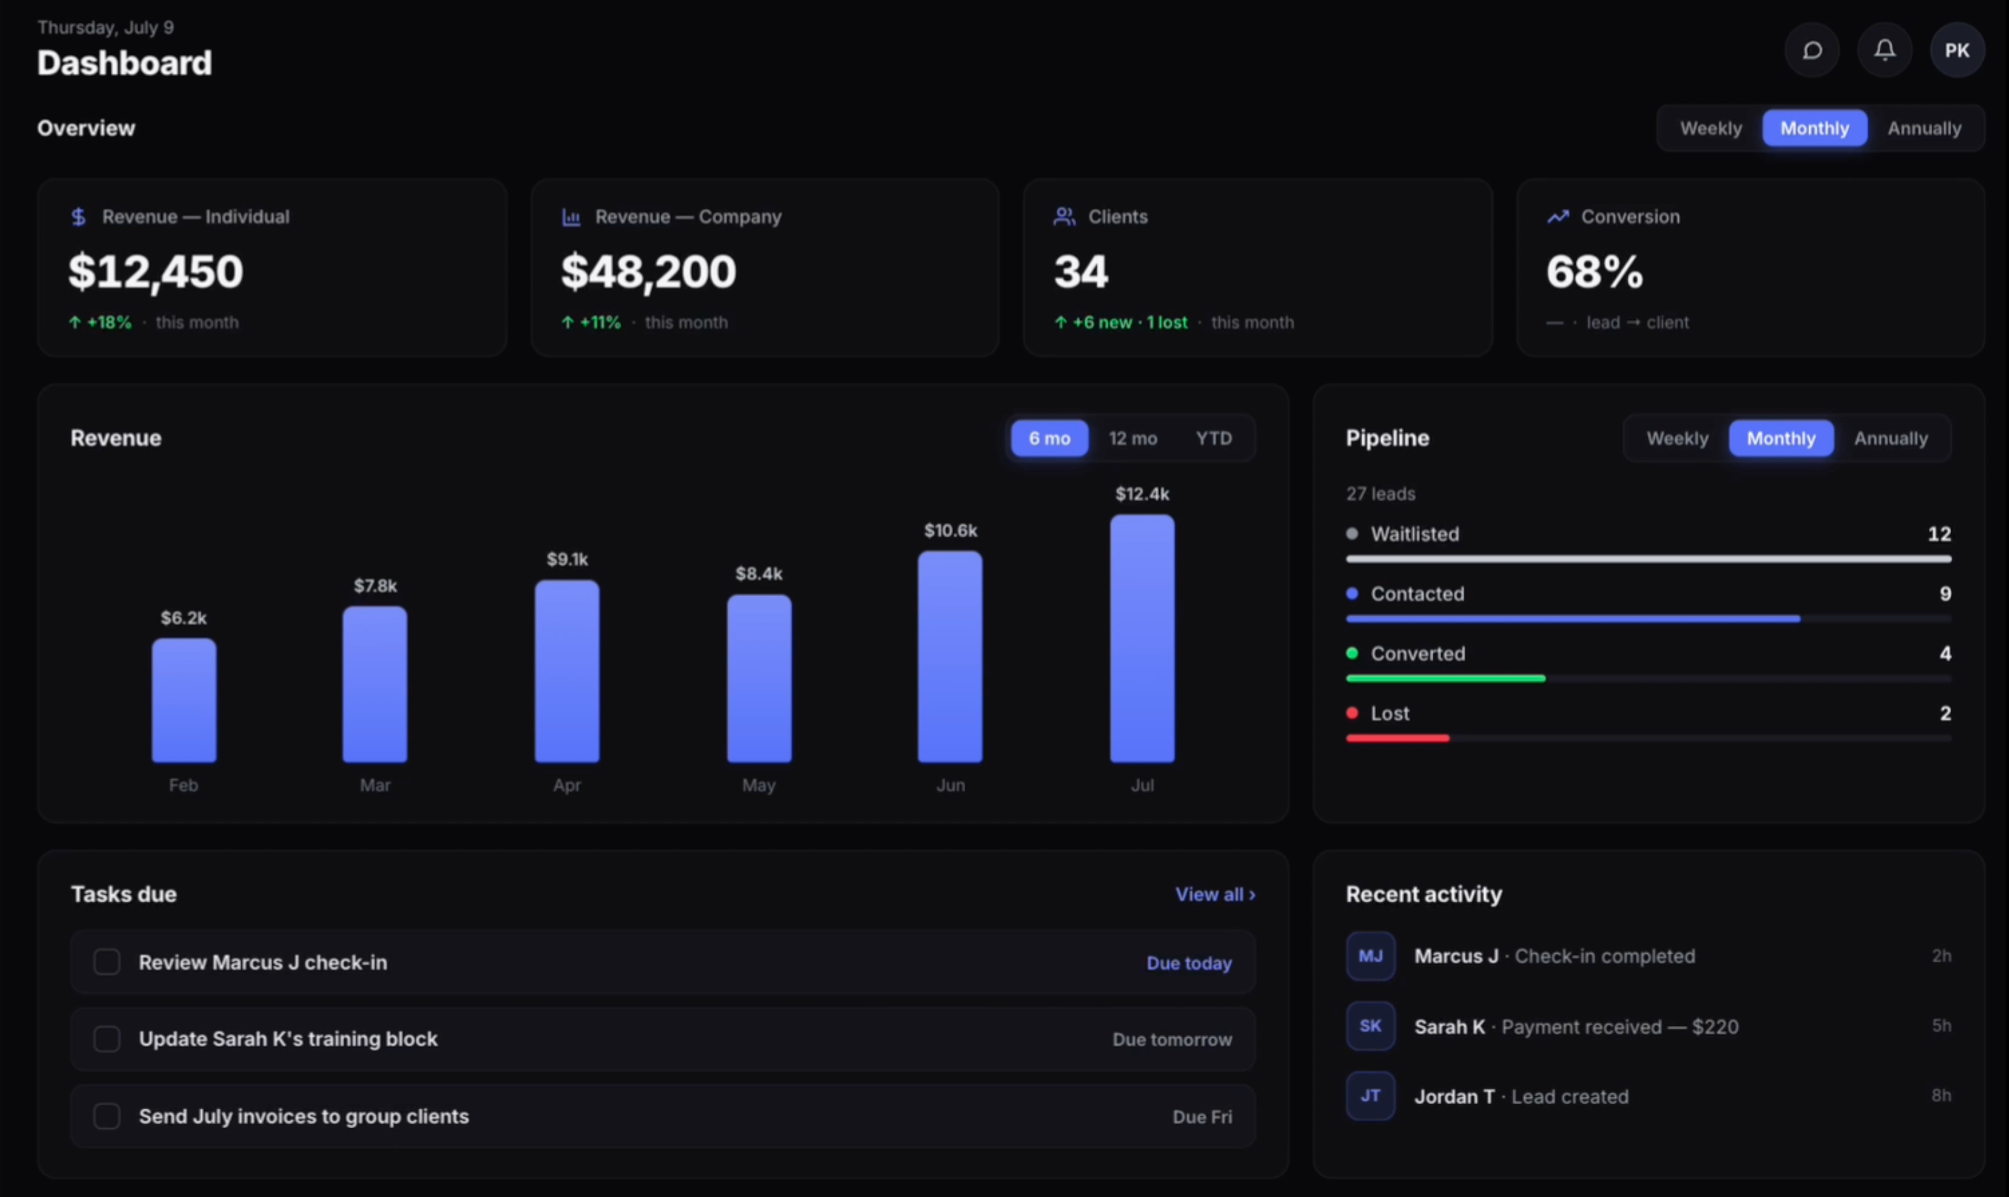The height and width of the screenshot is (1197, 2009).
Task: Click the $12.4k label above Jul
Action: coord(1142,494)
